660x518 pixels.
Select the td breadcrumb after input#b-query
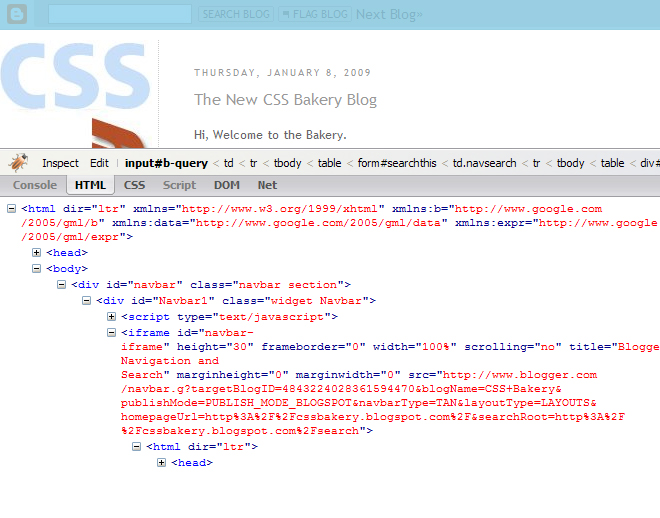(x=229, y=163)
